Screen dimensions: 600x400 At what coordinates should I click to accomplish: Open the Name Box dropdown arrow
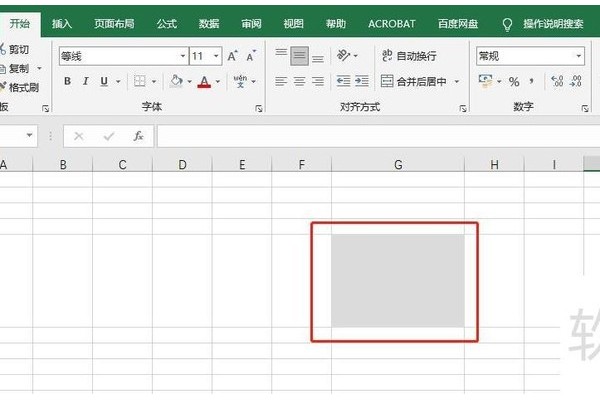(x=29, y=135)
